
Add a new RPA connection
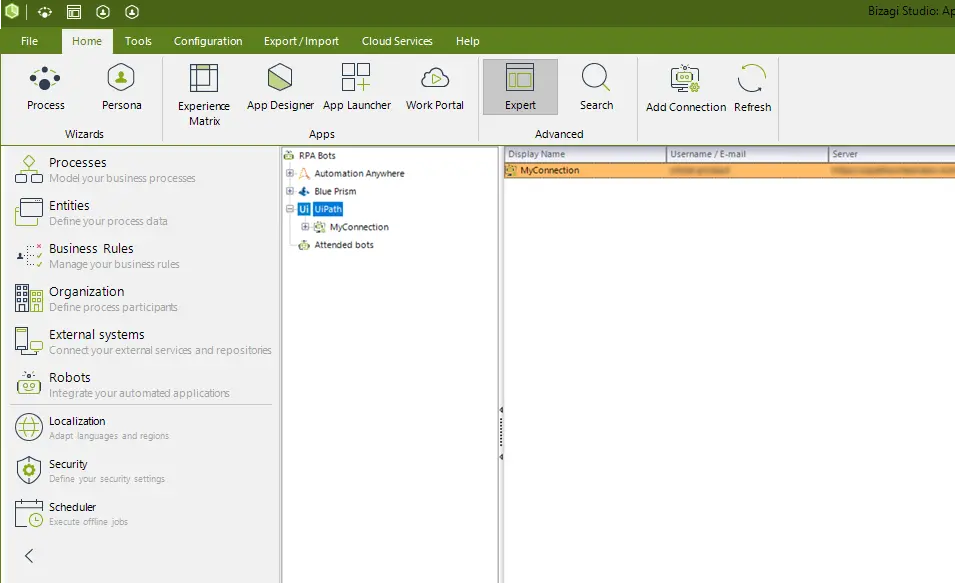[686, 90]
